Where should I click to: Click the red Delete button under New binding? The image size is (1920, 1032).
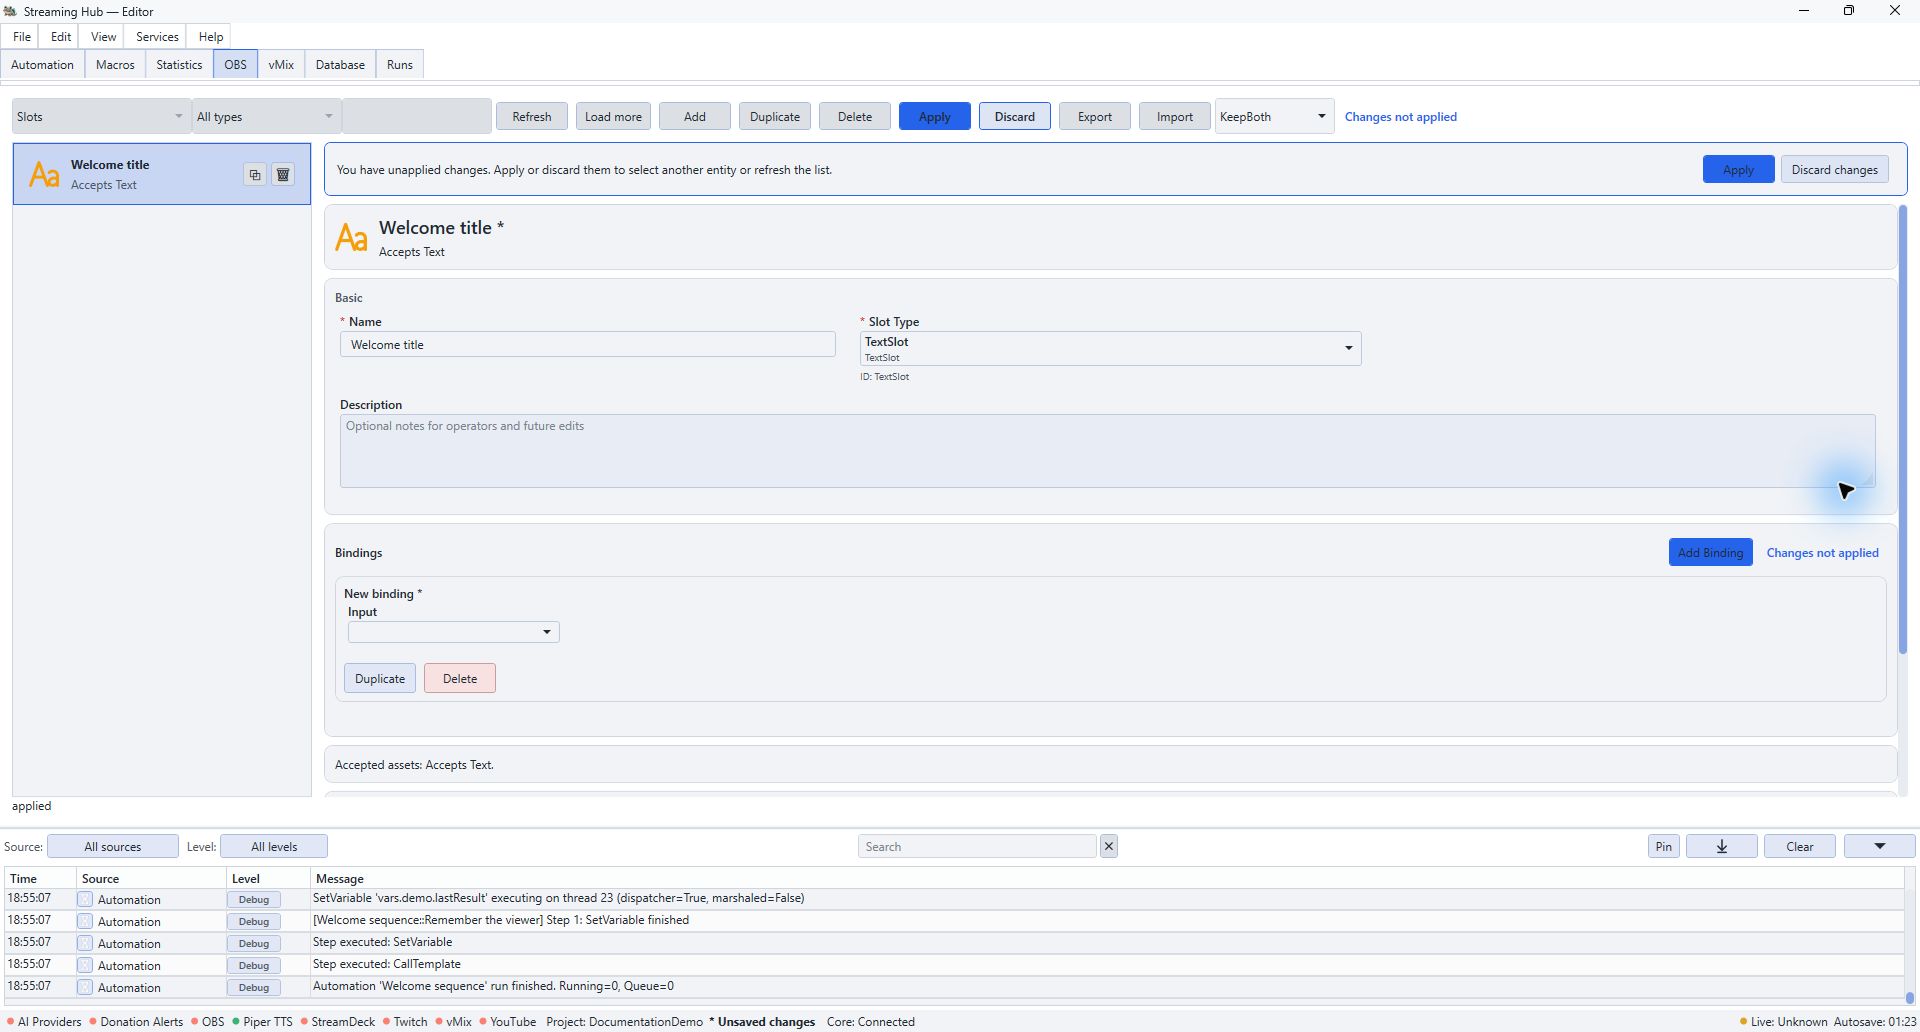460,679
